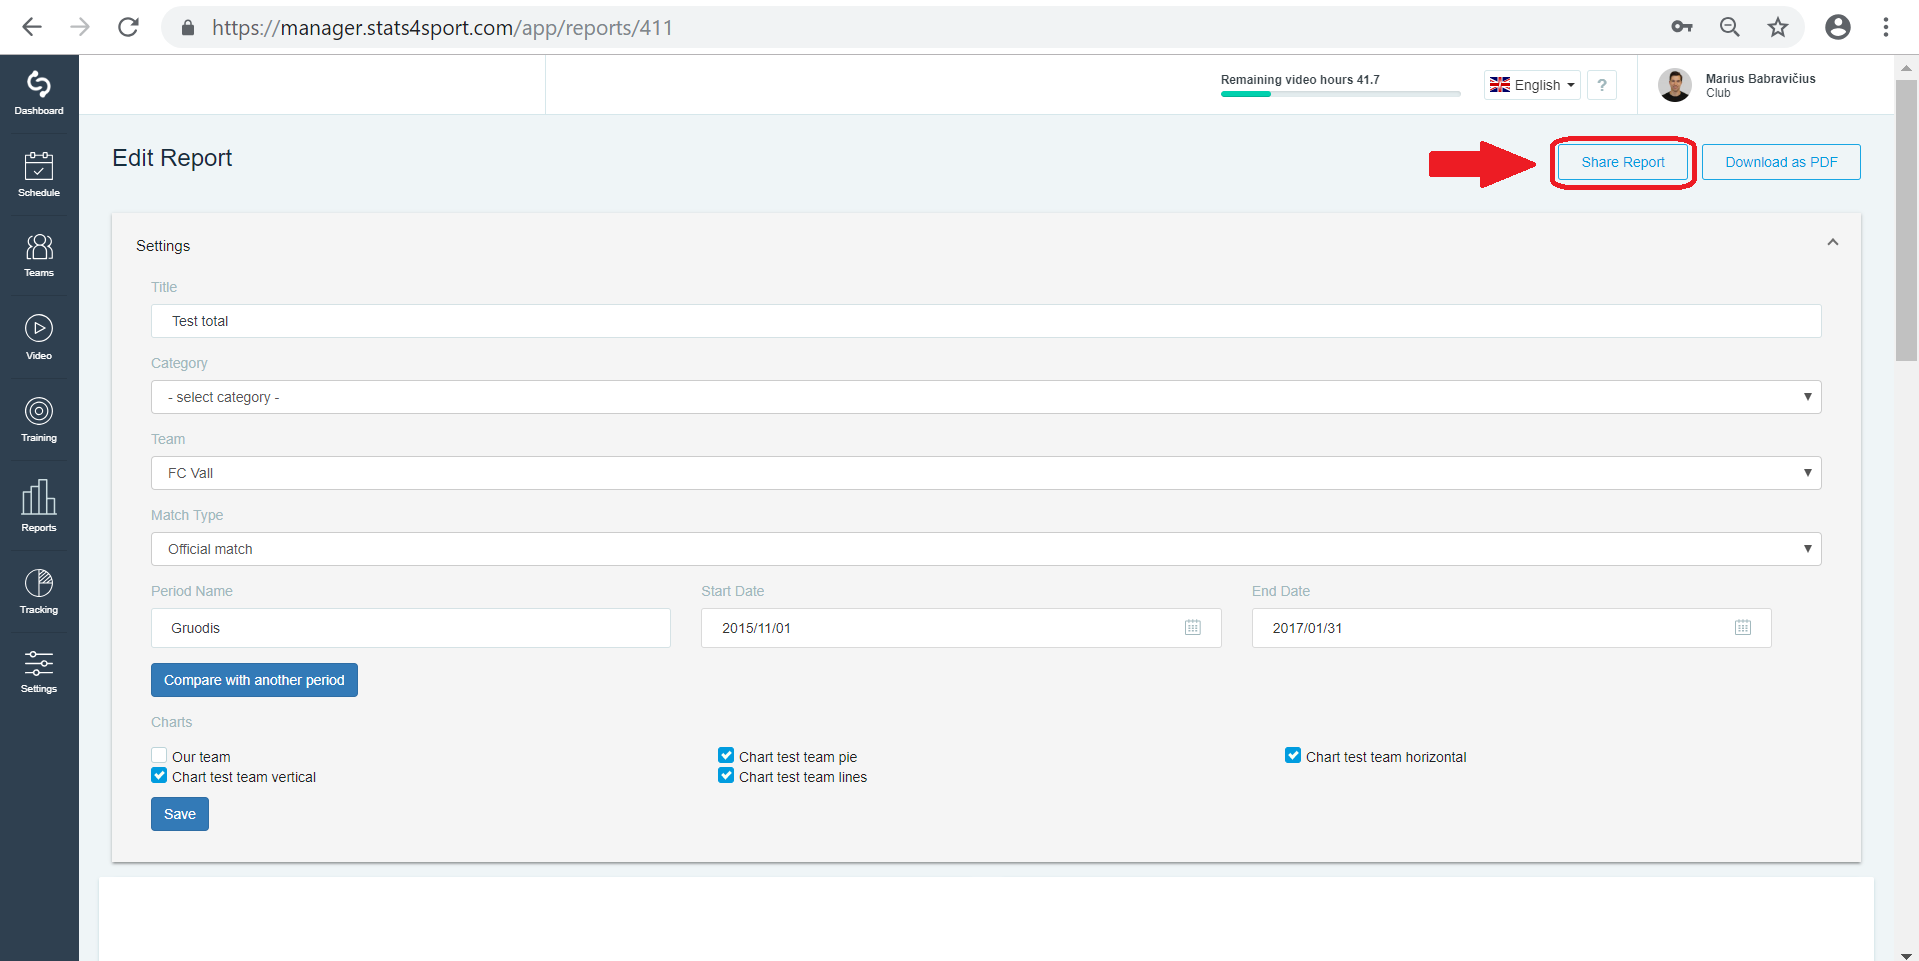The width and height of the screenshot is (1919, 961).
Task: Click the Remaining video hours progress bar
Action: coord(1340,94)
